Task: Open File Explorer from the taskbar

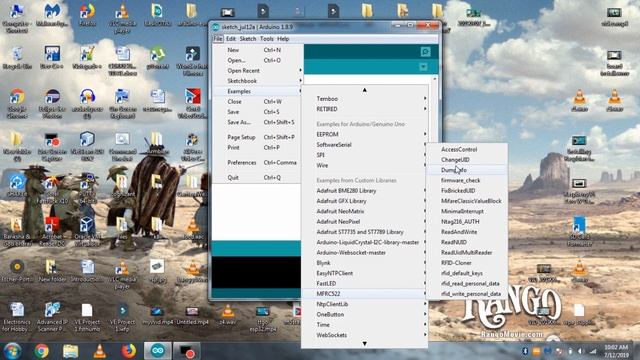Action: [x=71, y=351]
